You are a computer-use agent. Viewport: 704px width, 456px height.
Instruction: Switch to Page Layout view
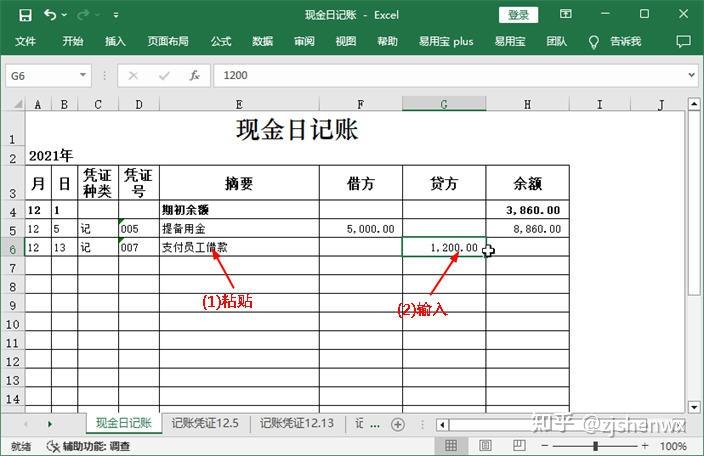[x=488, y=446]
